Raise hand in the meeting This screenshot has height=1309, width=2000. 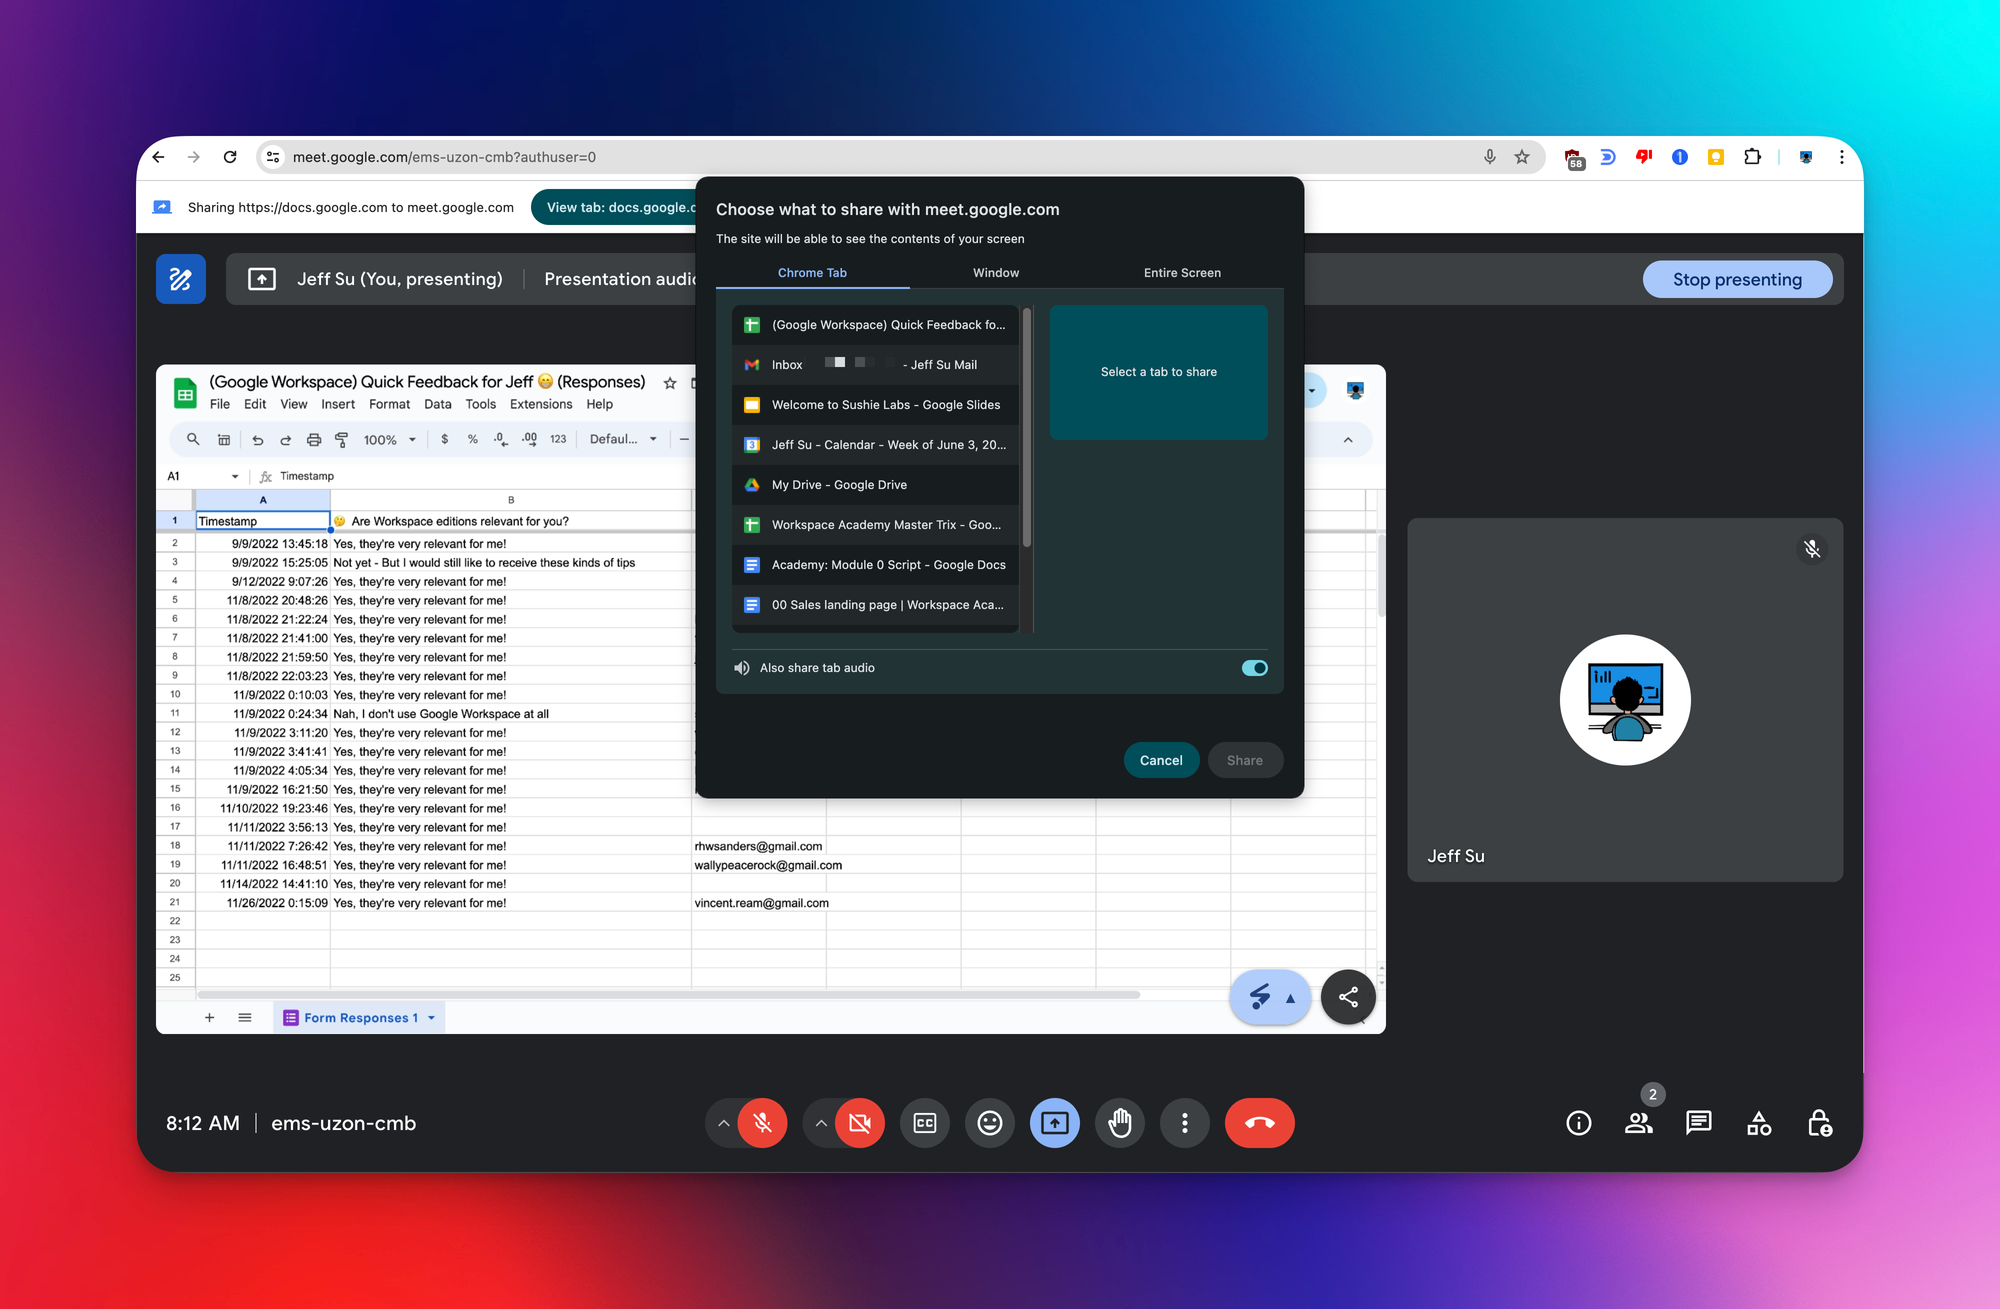click(x=1120, y=1123)
